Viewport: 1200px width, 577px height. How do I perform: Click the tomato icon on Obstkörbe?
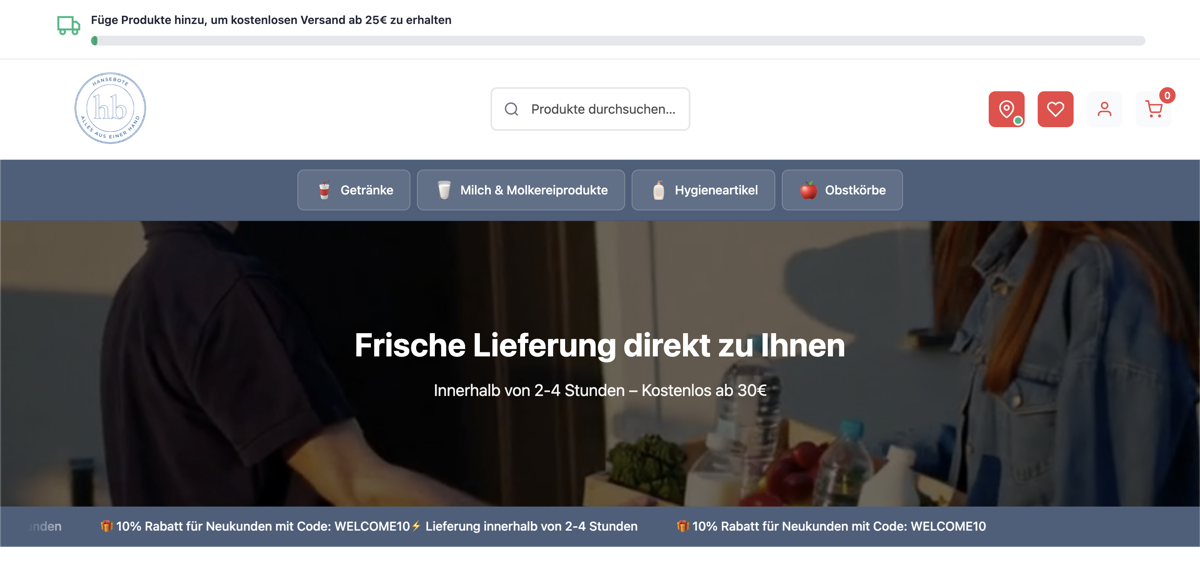(808, 190)
